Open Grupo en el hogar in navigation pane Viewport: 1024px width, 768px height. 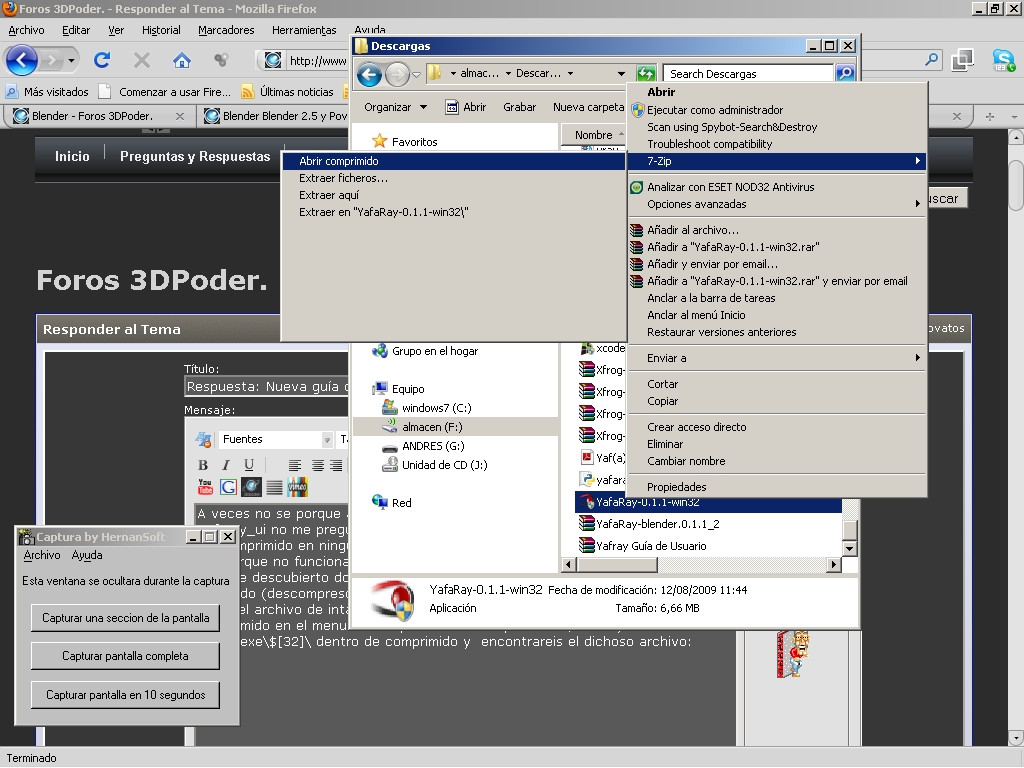point(426,351)
